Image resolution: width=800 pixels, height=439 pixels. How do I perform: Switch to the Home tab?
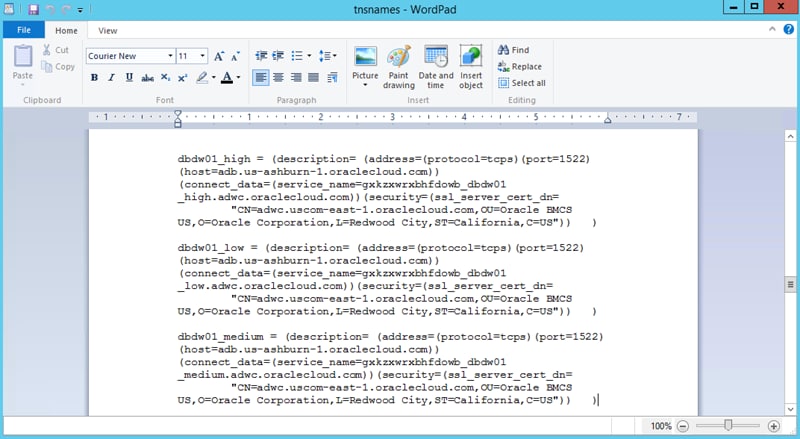[66, 31]
